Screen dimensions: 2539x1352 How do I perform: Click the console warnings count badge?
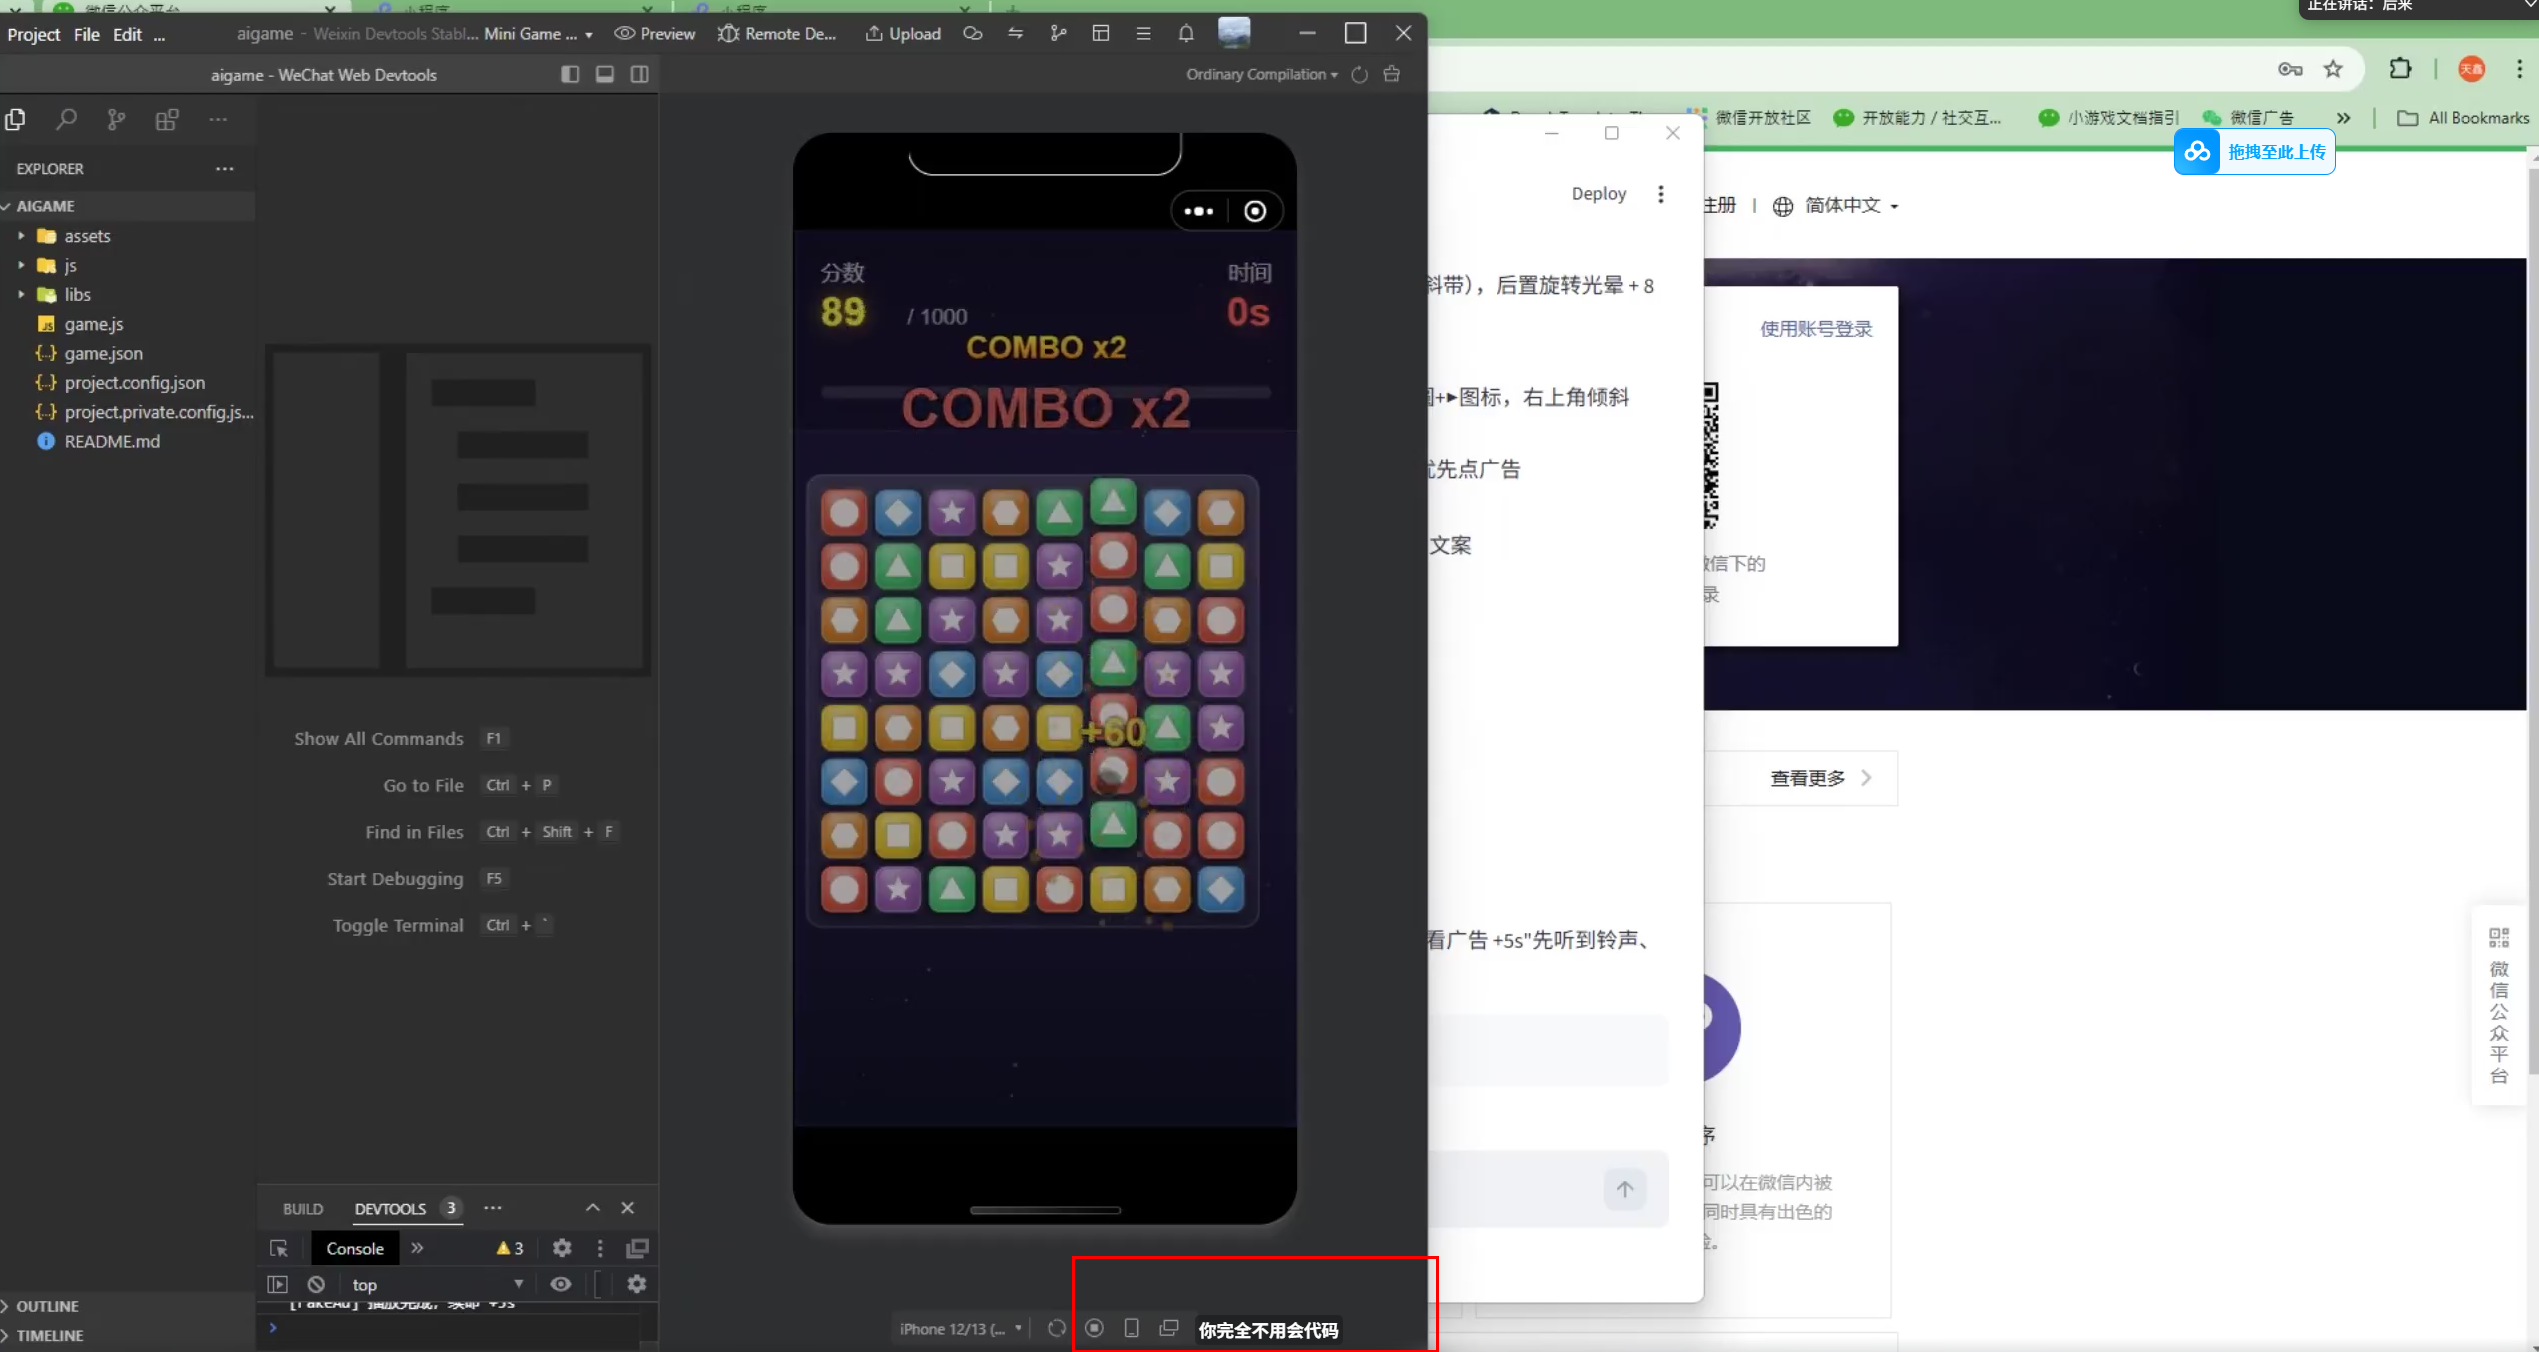pyautogui.click(x=510, y=1248)
